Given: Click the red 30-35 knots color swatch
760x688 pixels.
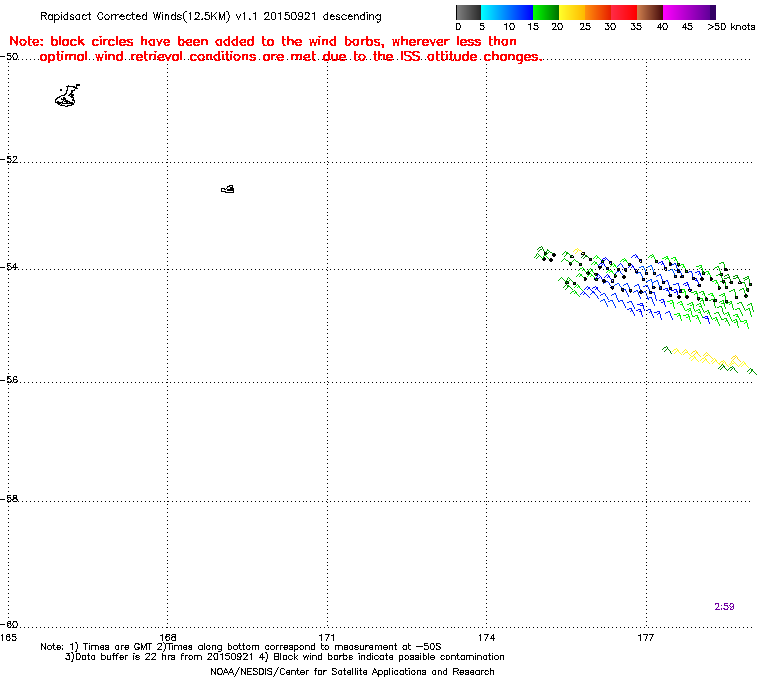Looking at the screenshot, I should [x=624, y=12].
